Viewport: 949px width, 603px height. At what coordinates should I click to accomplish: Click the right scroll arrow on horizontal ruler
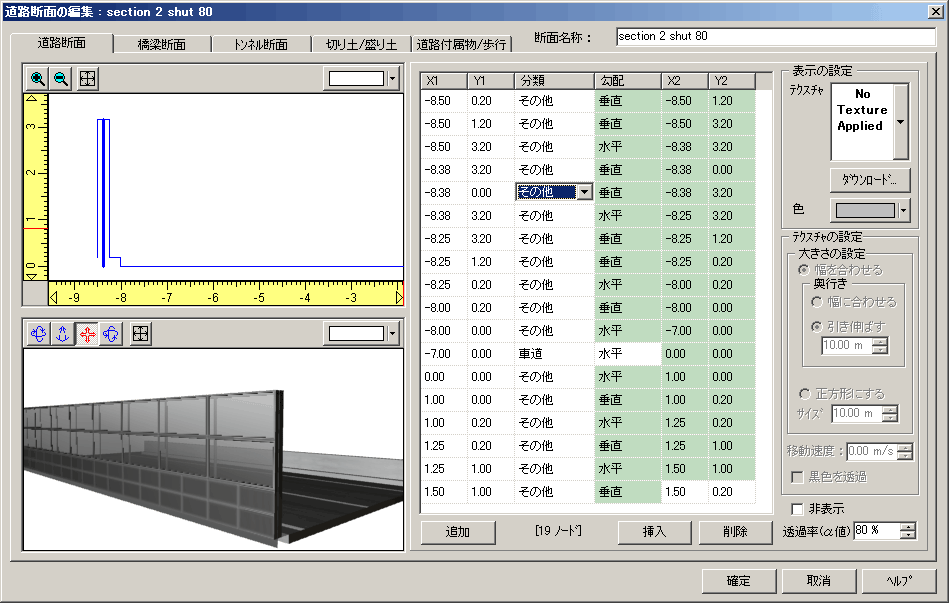[399, 297]
